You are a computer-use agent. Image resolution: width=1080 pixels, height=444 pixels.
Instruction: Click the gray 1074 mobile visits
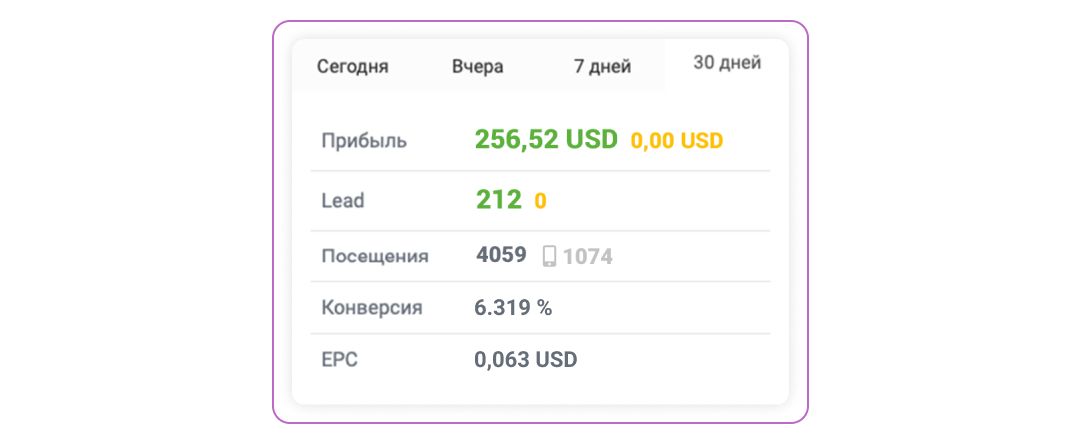pos(588,257)
